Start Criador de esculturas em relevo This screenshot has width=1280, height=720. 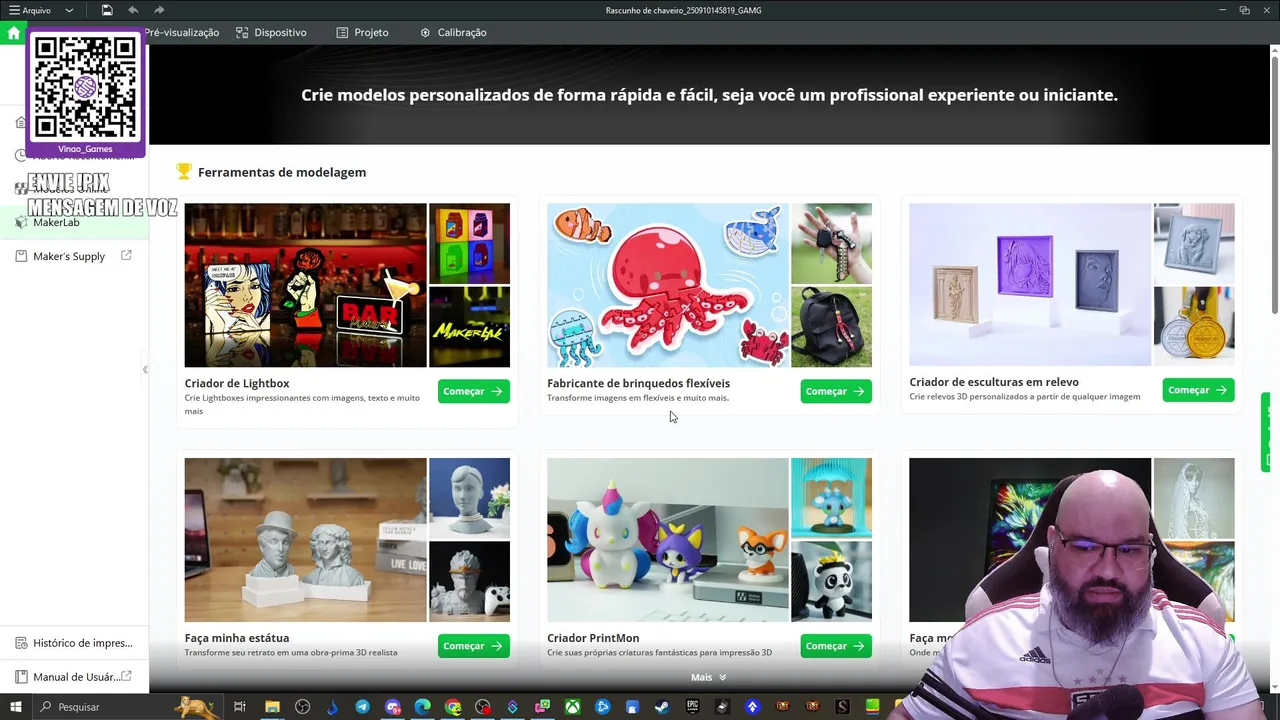coord(1198,390)
